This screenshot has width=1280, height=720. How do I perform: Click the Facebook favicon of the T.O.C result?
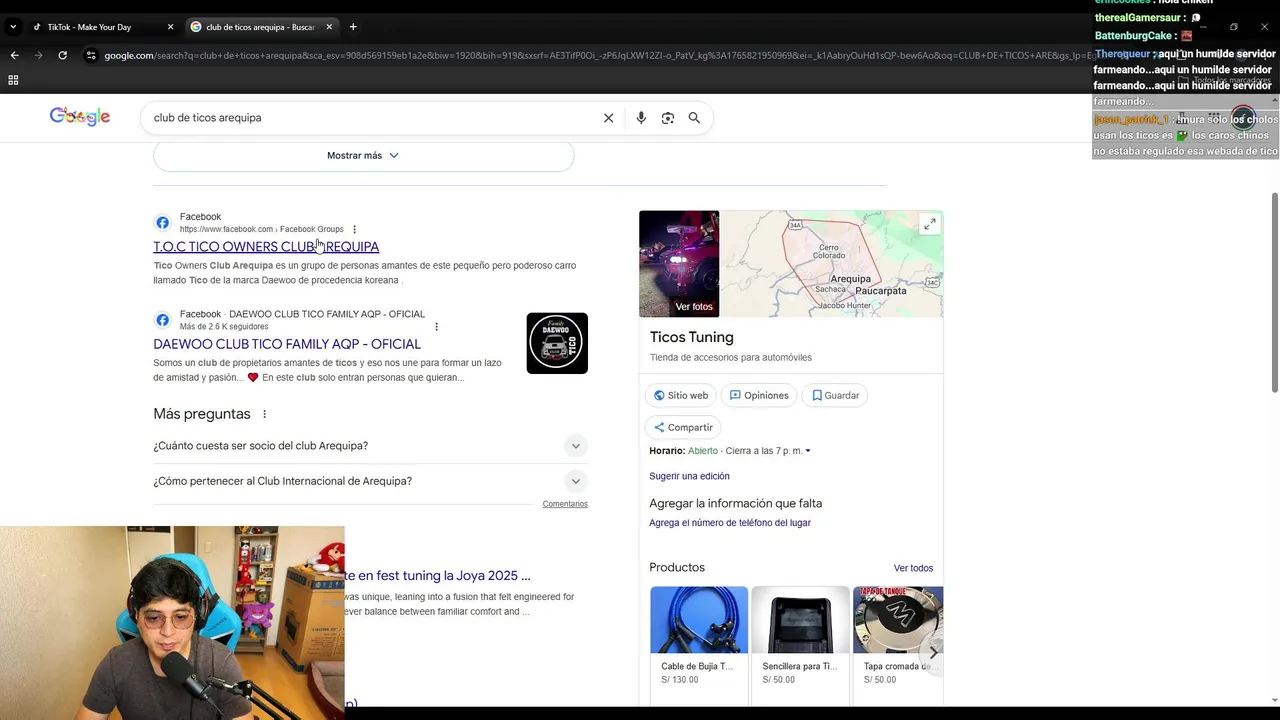coord(162,223)
